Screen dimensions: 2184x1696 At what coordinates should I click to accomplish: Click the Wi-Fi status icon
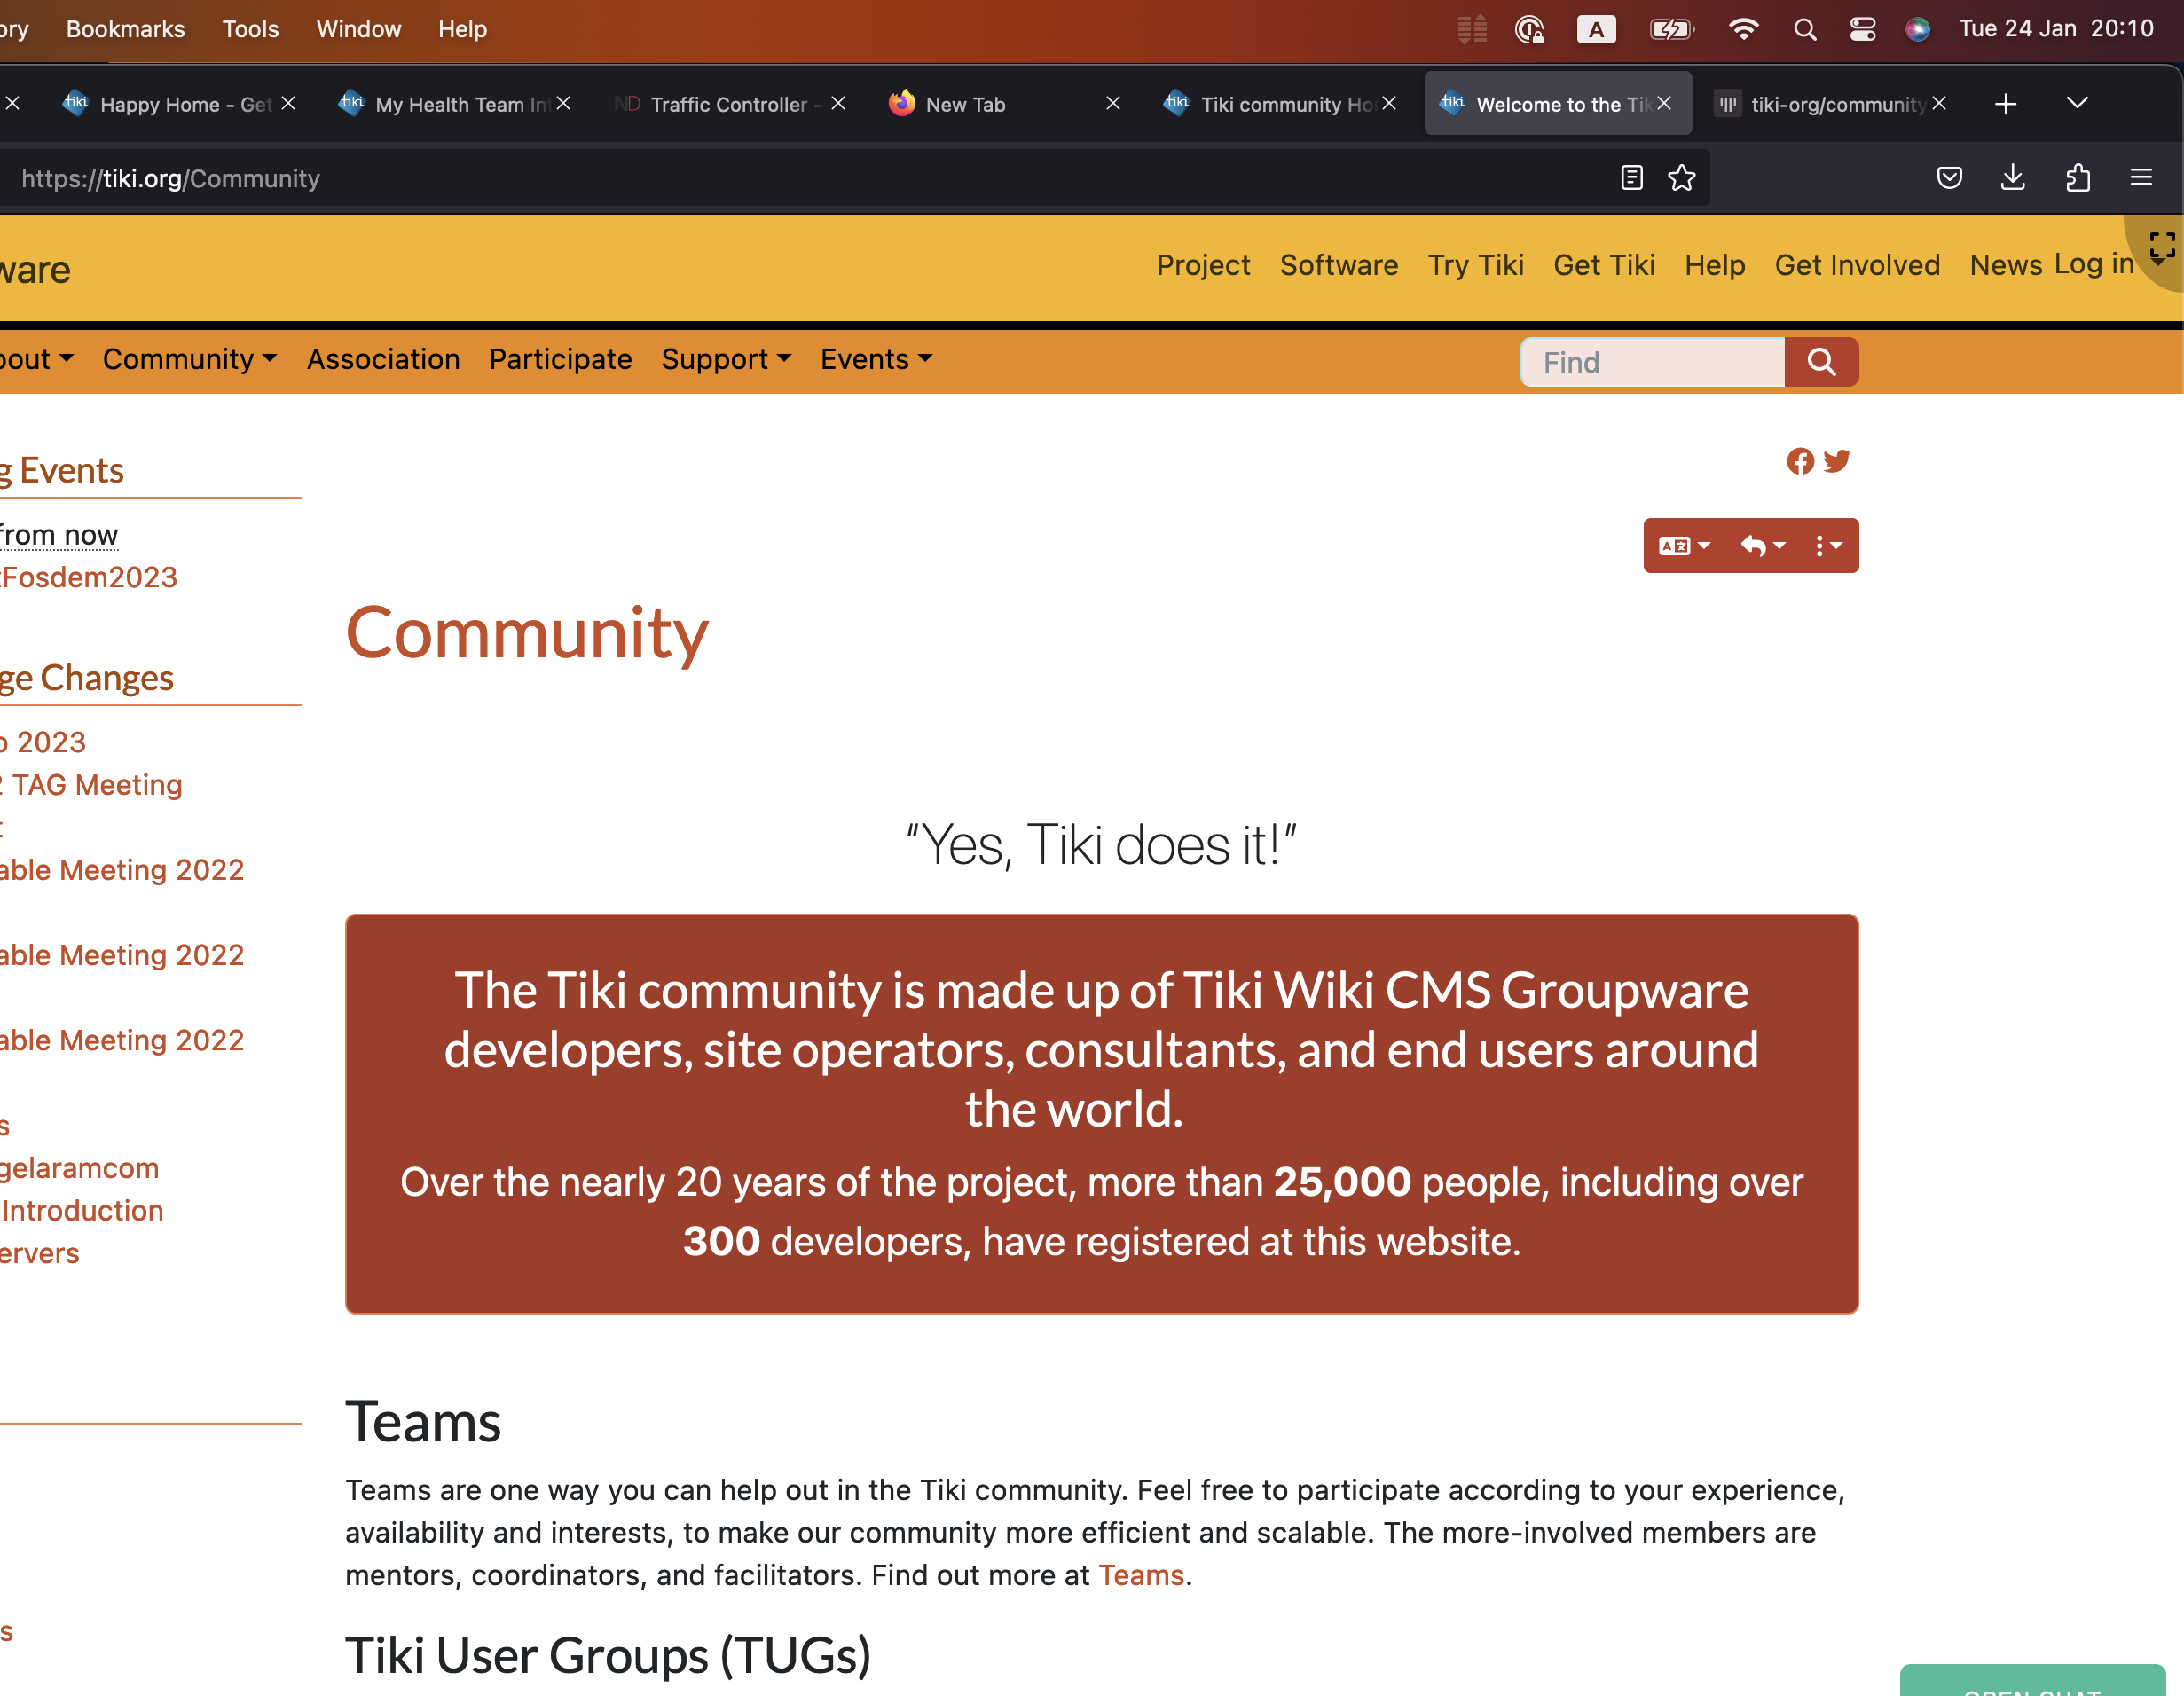coord(1743,30)
